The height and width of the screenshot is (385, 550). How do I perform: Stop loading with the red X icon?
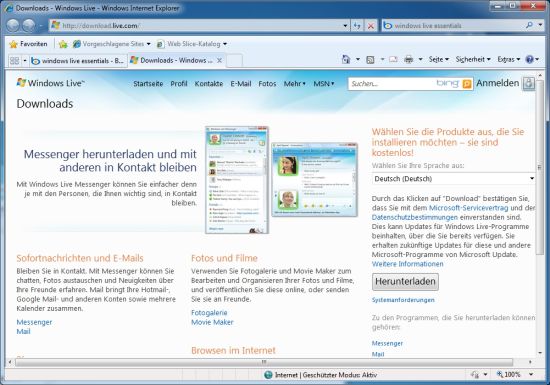point(370,25)
